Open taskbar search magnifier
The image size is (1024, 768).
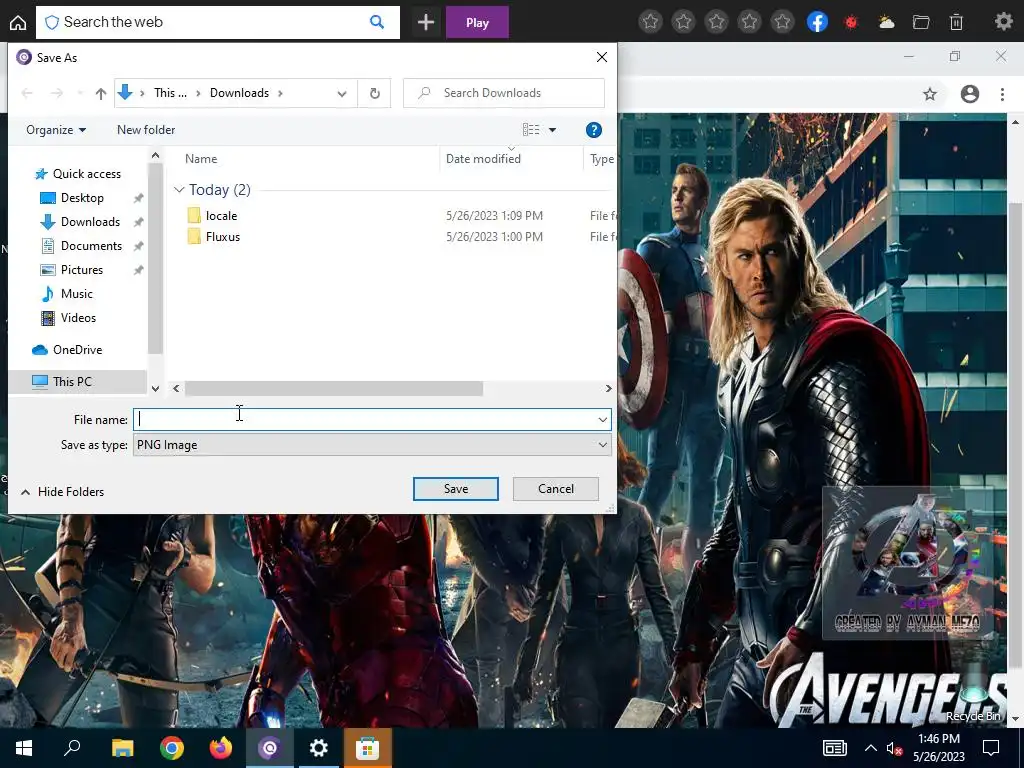click(x=72, y=748)
